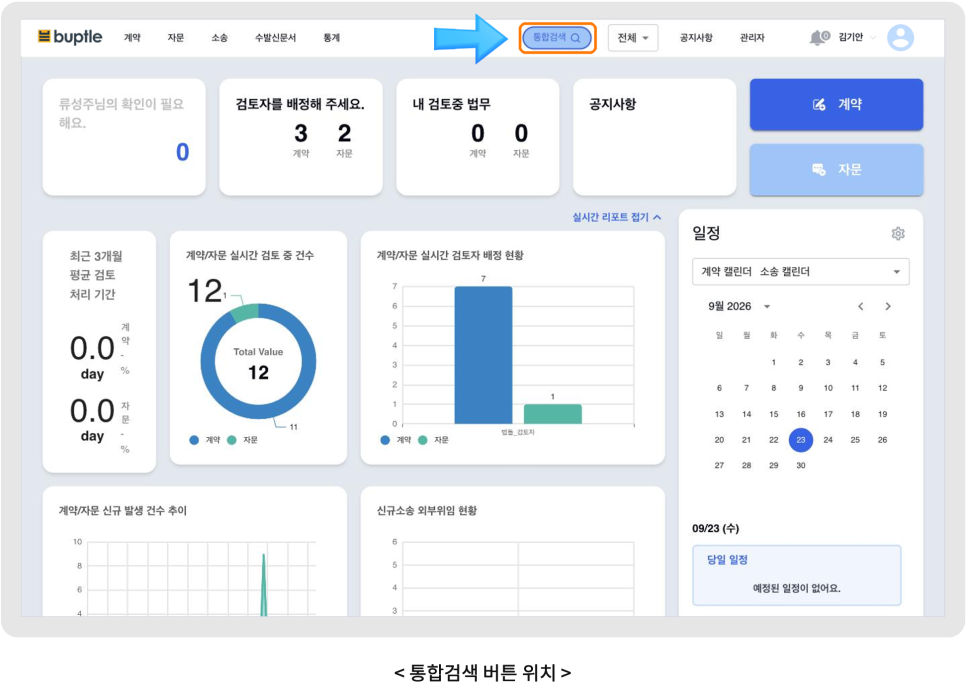The image size is (966, 697).
Task: Open the 계약 menu in top navigation
Action: pyautogui.click(x=132, y=38)
